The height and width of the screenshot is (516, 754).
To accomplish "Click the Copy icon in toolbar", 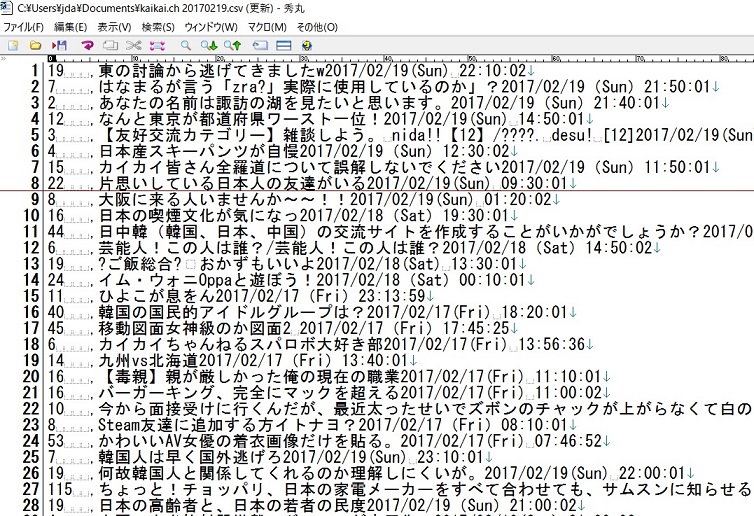I will 111,46.
